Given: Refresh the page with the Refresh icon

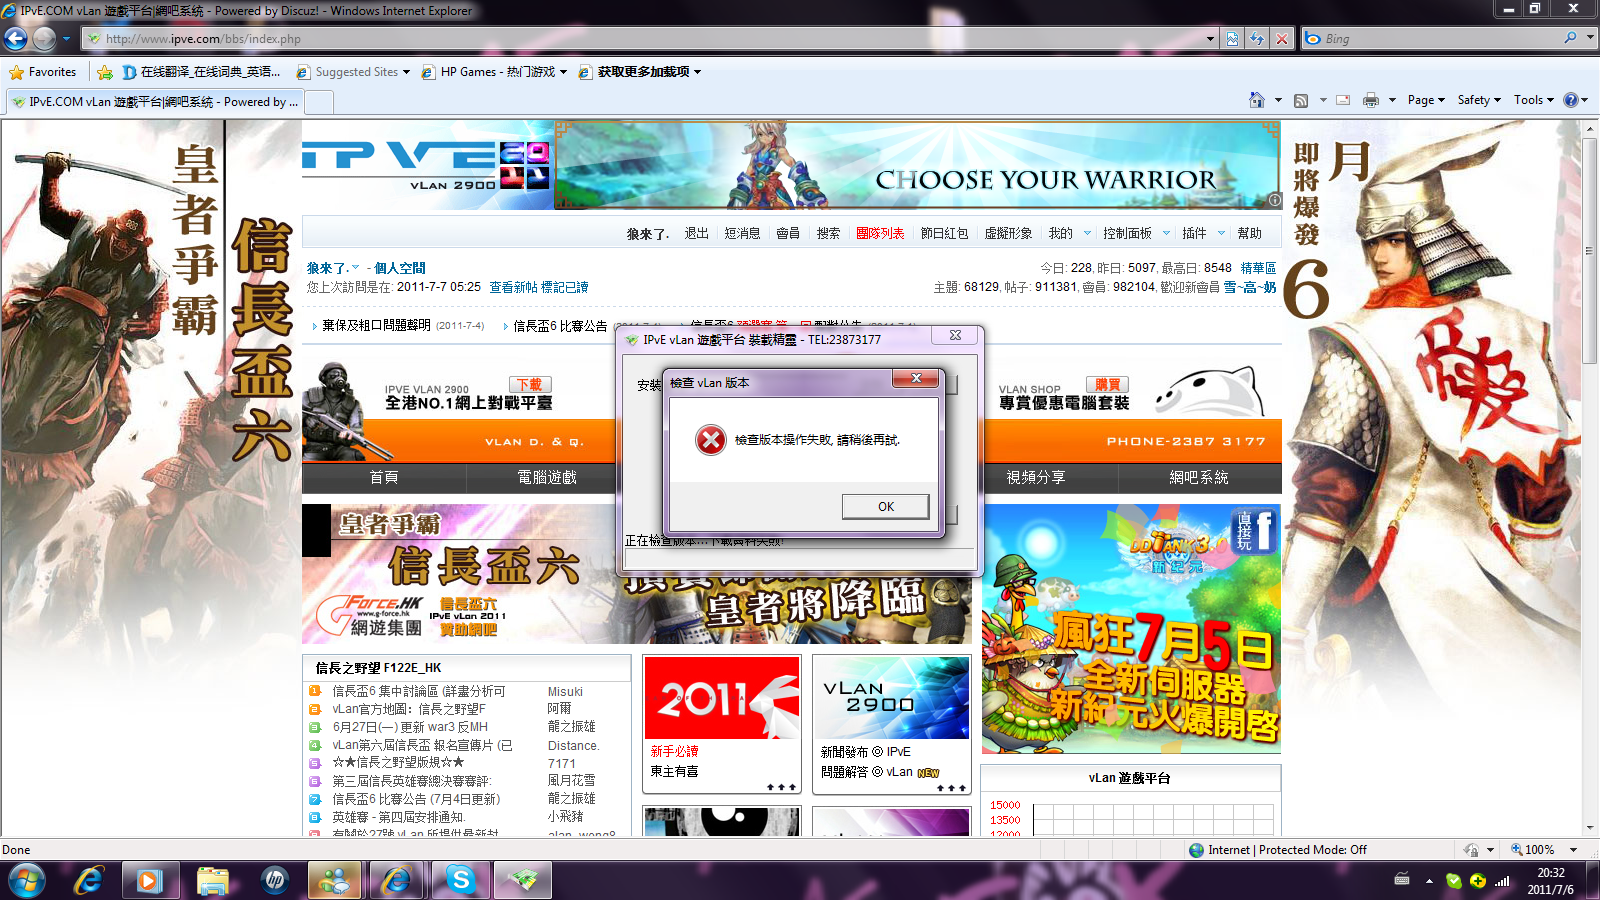Looking at the screenshot, I should pos(1257,39).
